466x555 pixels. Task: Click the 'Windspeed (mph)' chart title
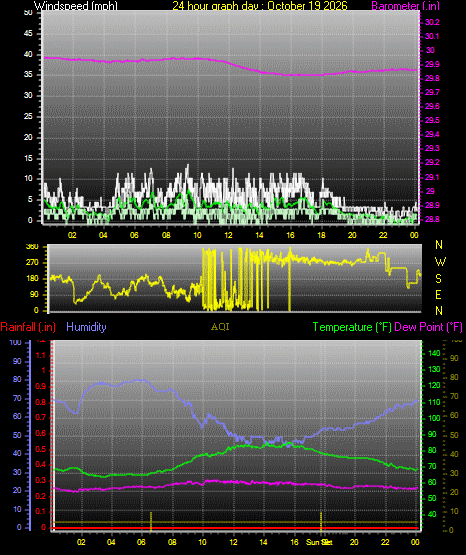[x=76, y=6]
